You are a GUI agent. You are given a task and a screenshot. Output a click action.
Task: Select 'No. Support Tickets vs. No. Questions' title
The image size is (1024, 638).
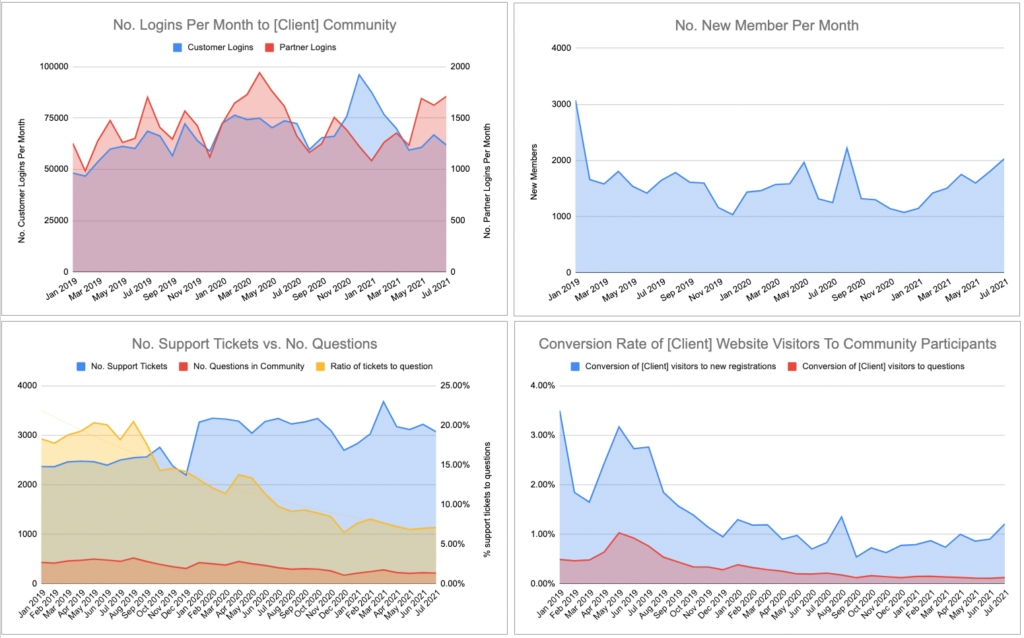[255, 343]
